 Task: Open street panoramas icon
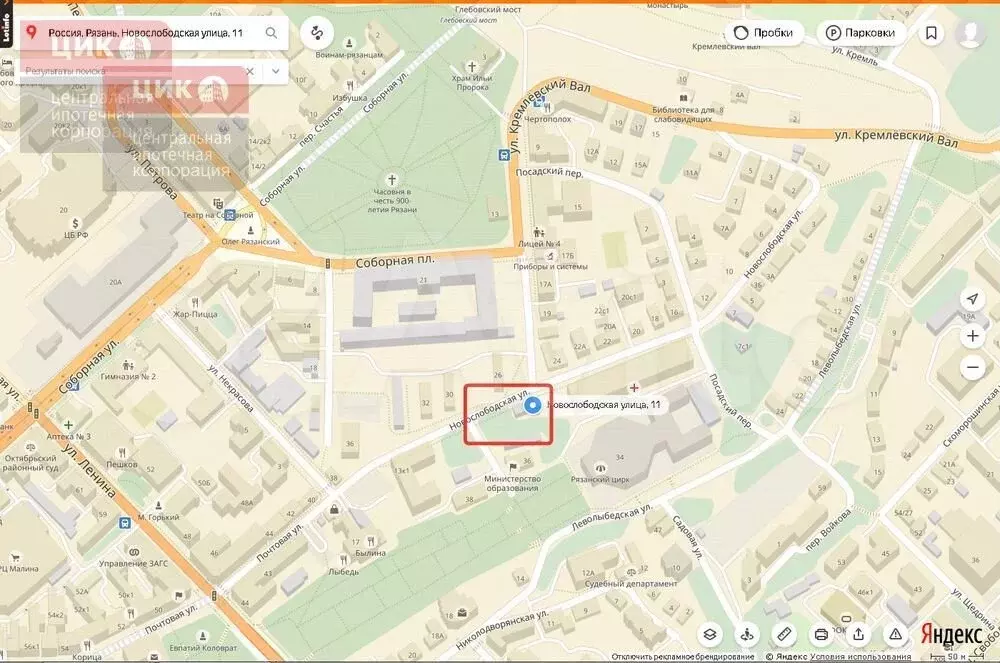coord(747,634)
